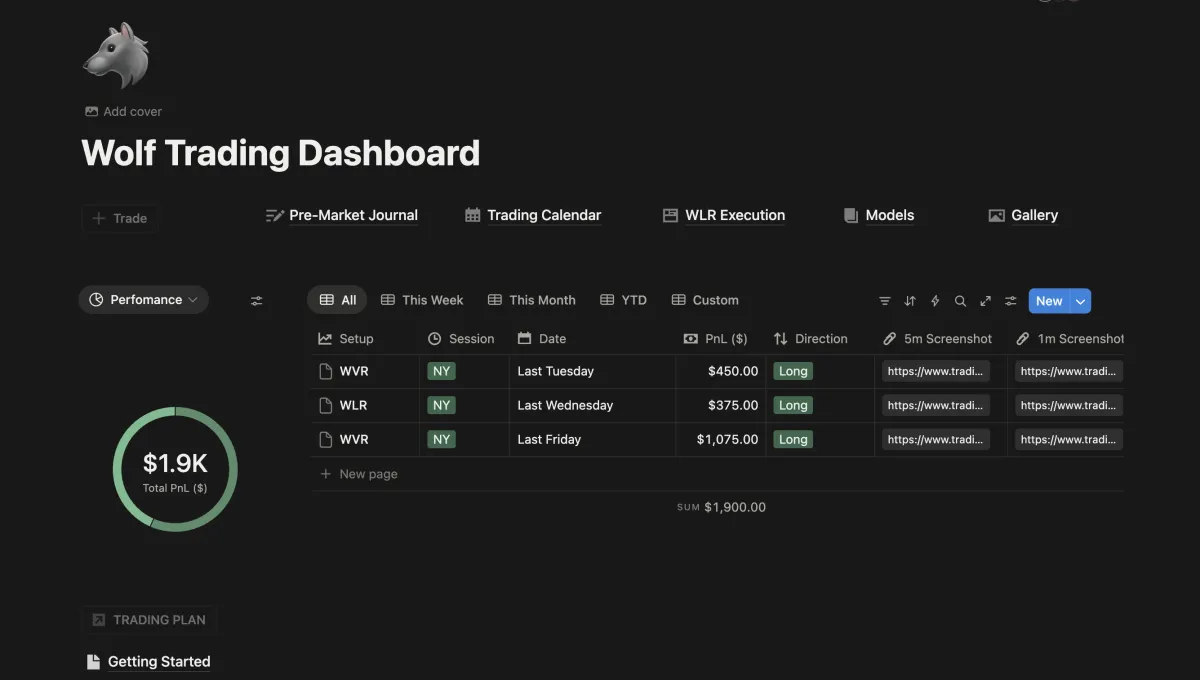This screenshot has width=1200, height=680.
Task: Select the YTD view tab
Action: click(x=624, y=300)
